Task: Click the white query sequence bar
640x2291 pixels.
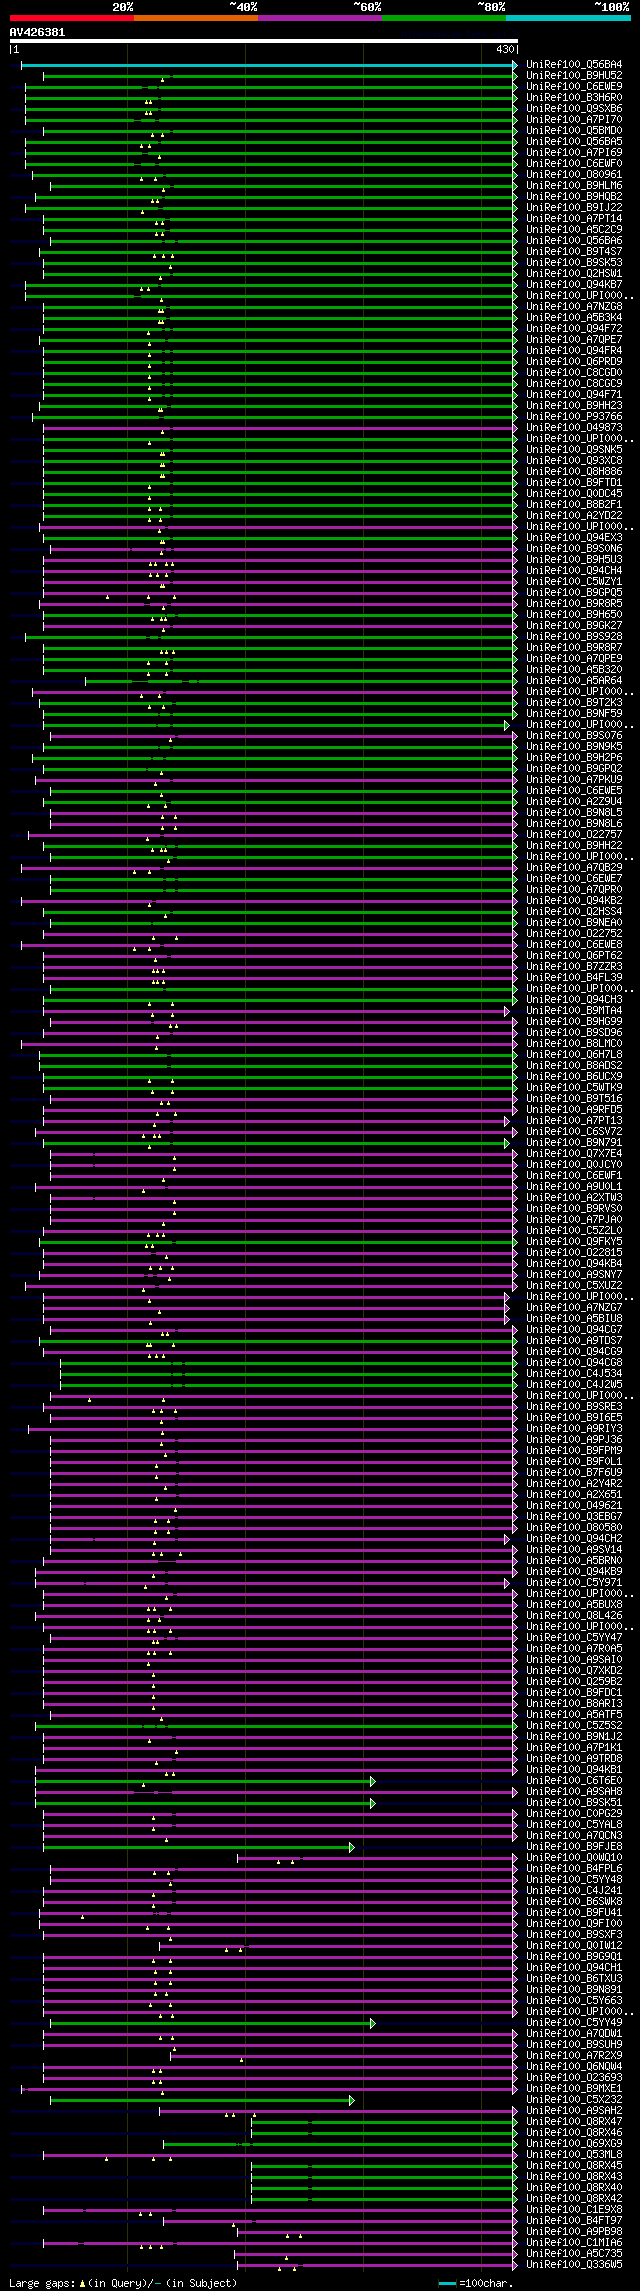Action: tap(263, 41)
